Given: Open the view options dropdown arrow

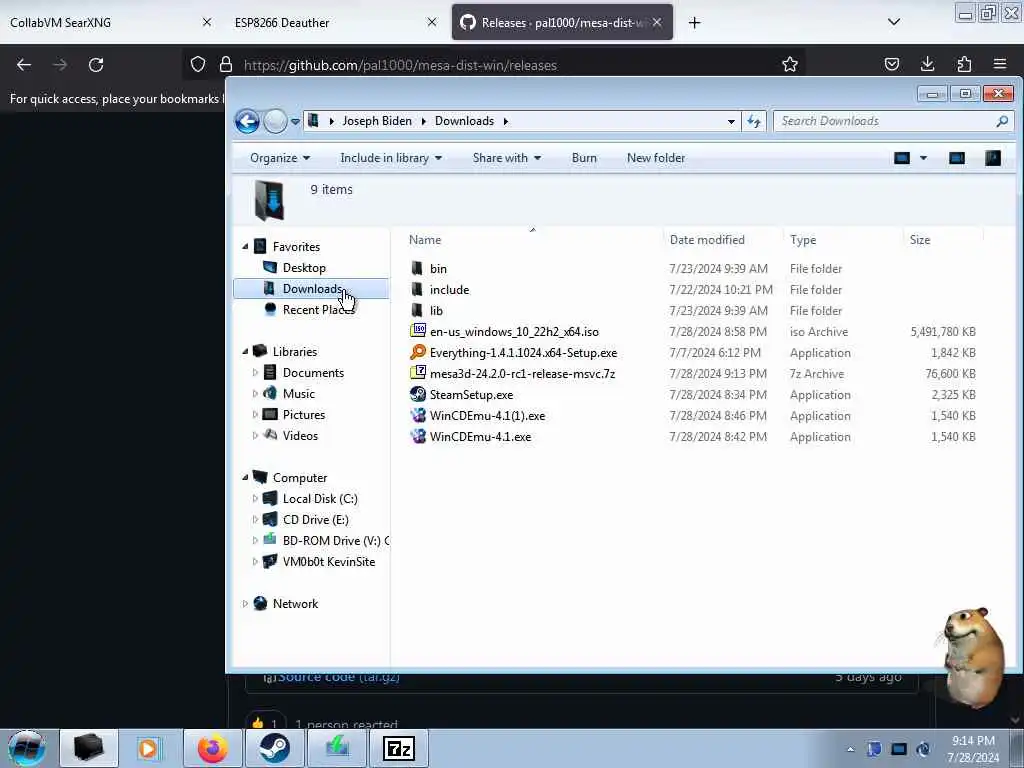Looking at the screenshot, I should [x=923, y=158].
